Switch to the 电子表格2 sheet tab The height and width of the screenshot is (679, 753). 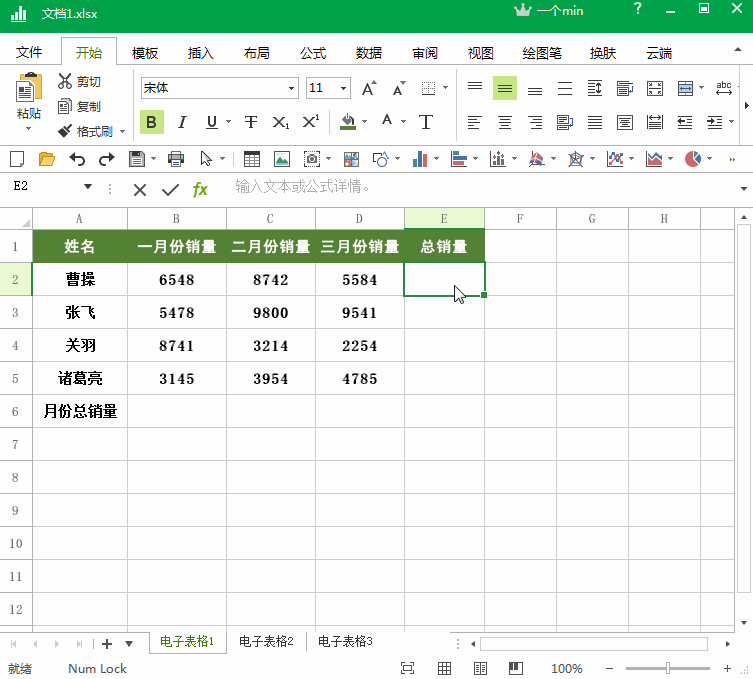click(266, 642)
